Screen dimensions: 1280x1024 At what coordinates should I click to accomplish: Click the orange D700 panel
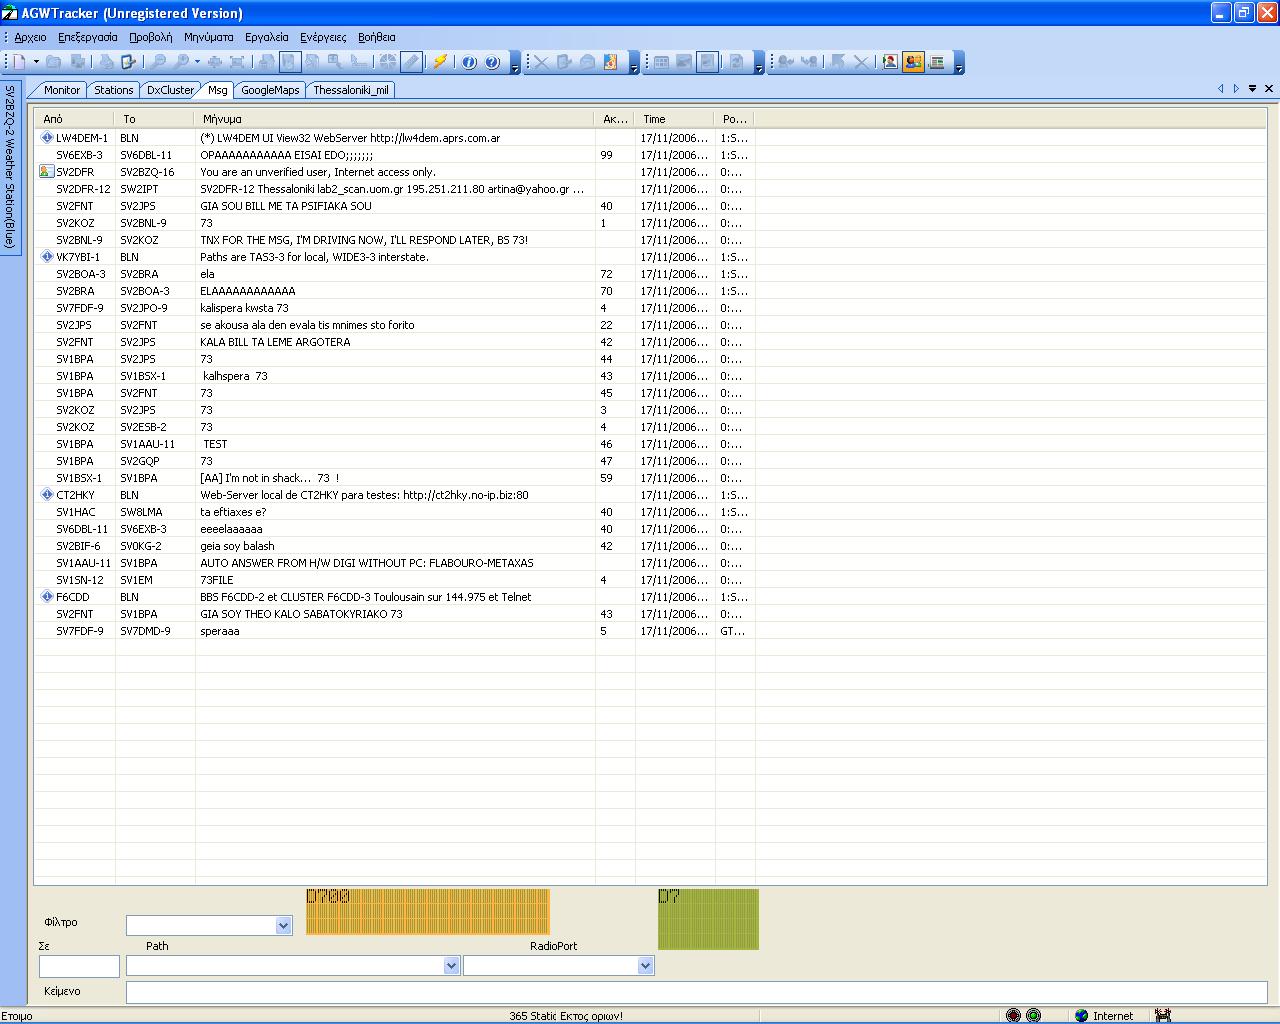pos(427,912)
